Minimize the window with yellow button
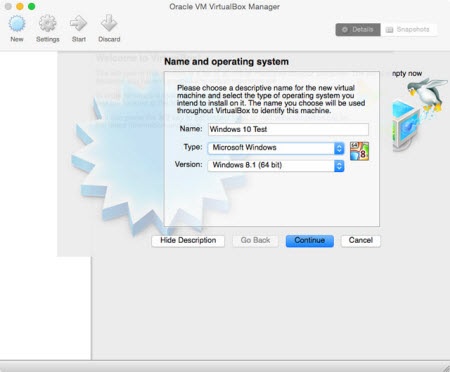 pyautogui.click(x=20, y=6)
